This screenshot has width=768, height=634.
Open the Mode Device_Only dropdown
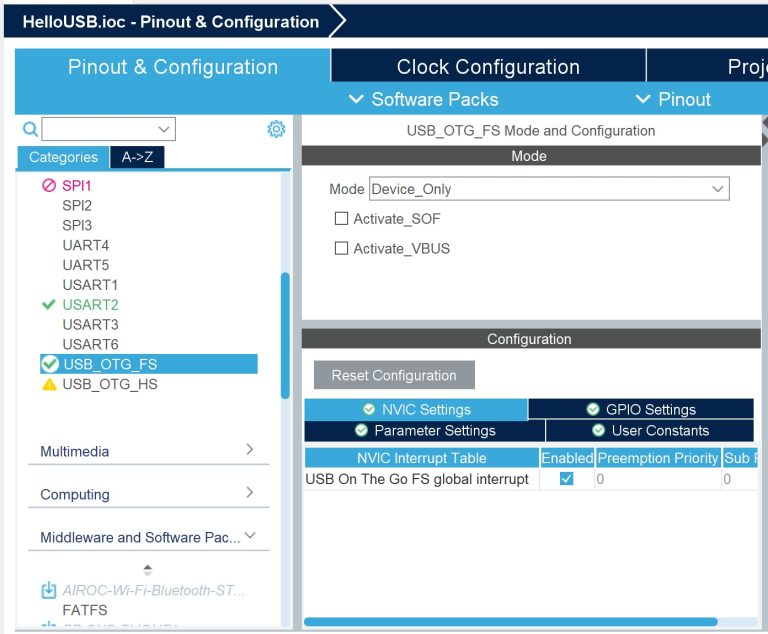(x=549, y=189)
